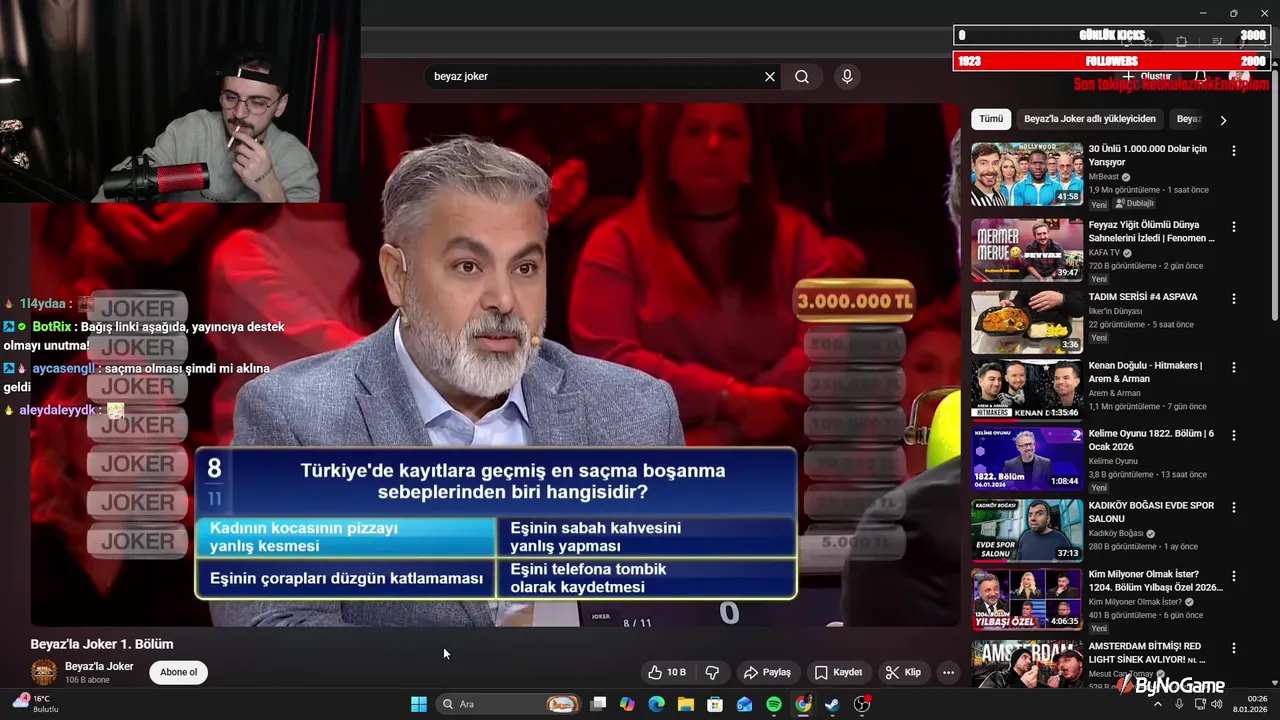The width and height of the screenshot is (1280, 720).
Task: Open the Feyyaz Yiğit KAFA TV thumbnail
Action: coord(1027,250)
